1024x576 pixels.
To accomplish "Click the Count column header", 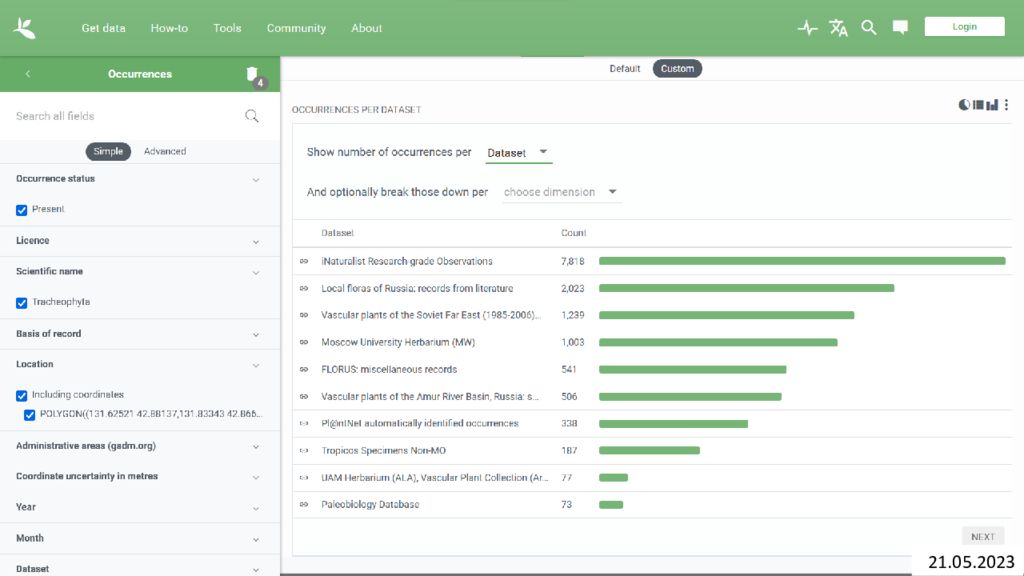I will (573, 233).
